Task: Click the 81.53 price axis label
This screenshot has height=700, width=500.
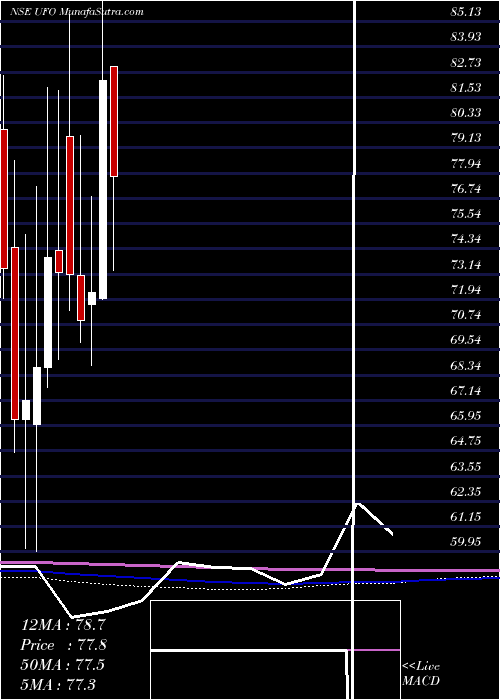Action: [466, 88]
